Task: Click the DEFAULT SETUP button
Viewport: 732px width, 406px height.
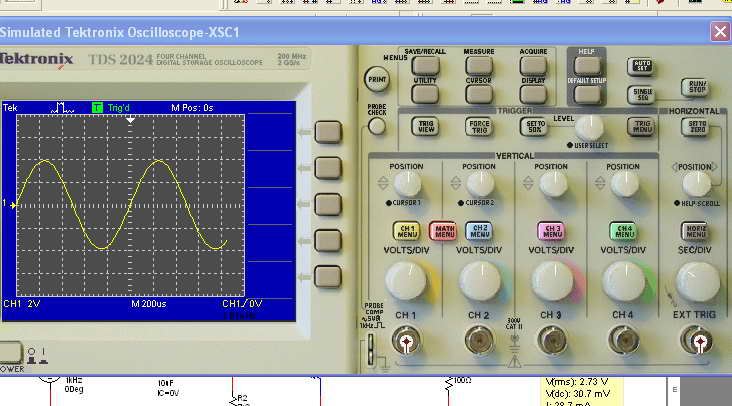Action: click(587, 95)
